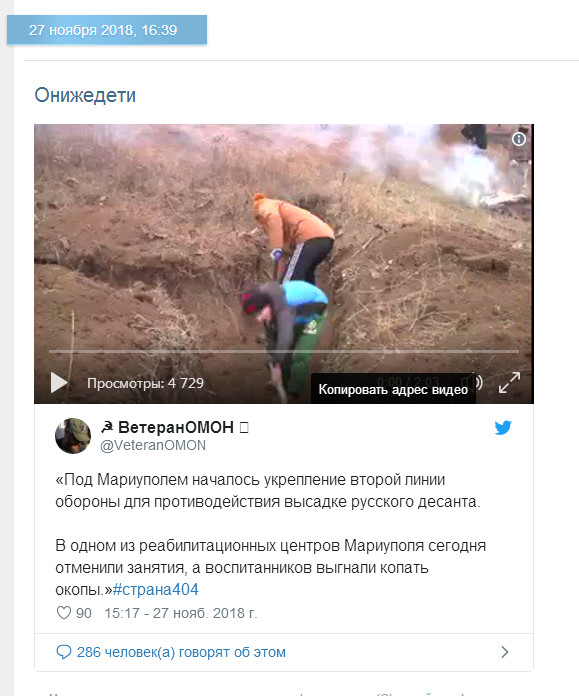Click the ВетеранОМОН display name

(x=175, y=427)
